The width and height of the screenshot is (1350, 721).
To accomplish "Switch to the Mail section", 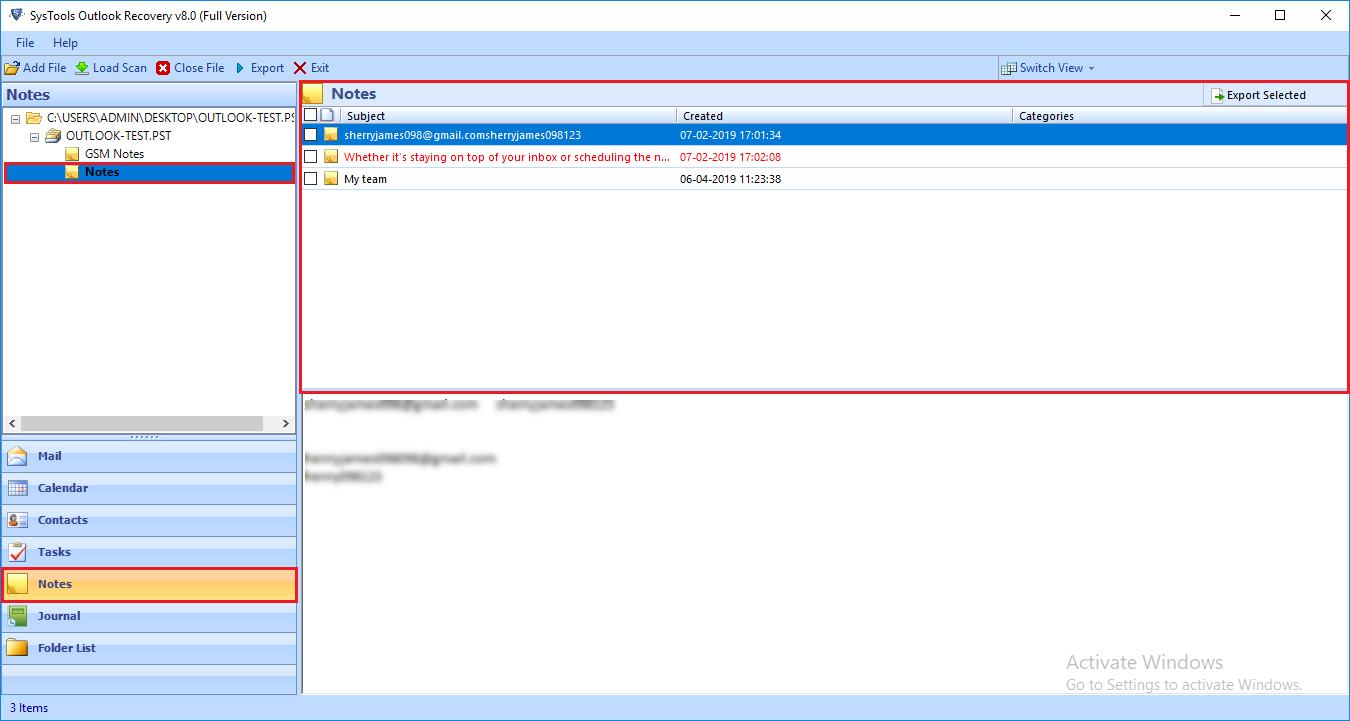I will pos(149,457).
